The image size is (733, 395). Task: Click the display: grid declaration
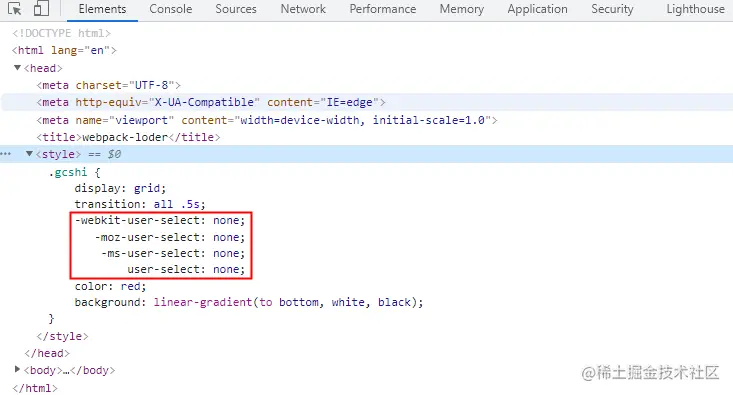click(x=120, y=188)
